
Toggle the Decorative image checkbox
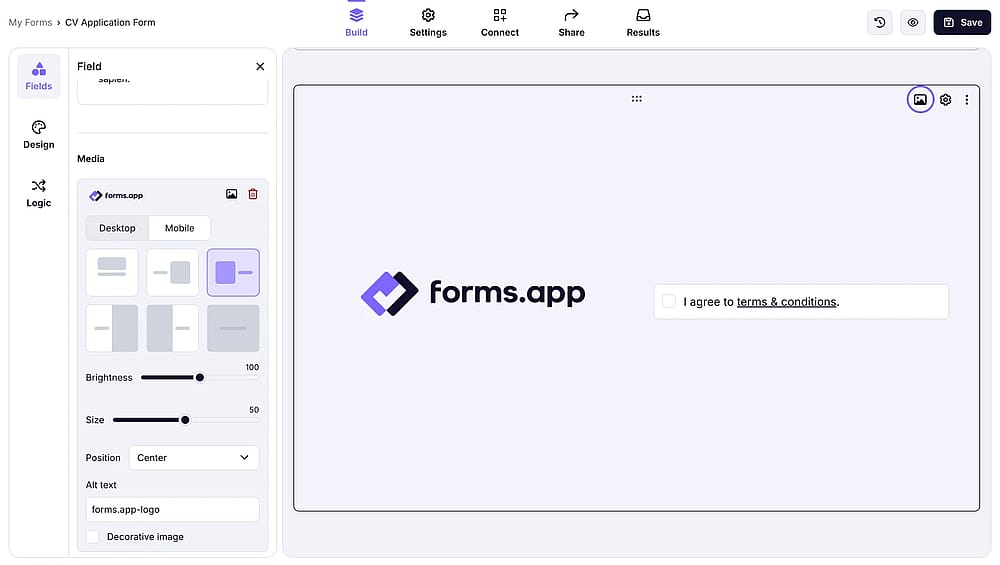point(92,537)
